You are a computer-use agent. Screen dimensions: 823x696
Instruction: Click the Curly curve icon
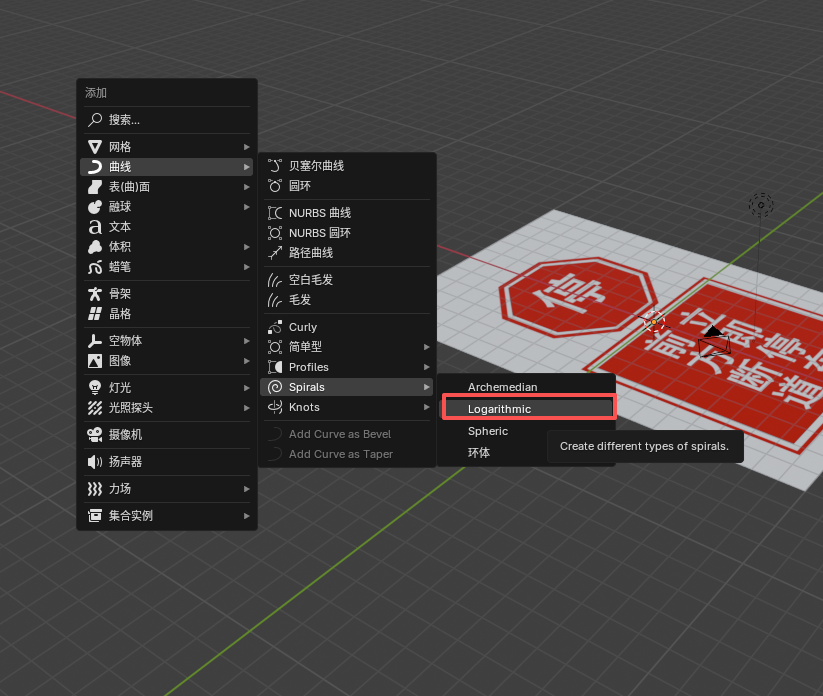(275, 327)
